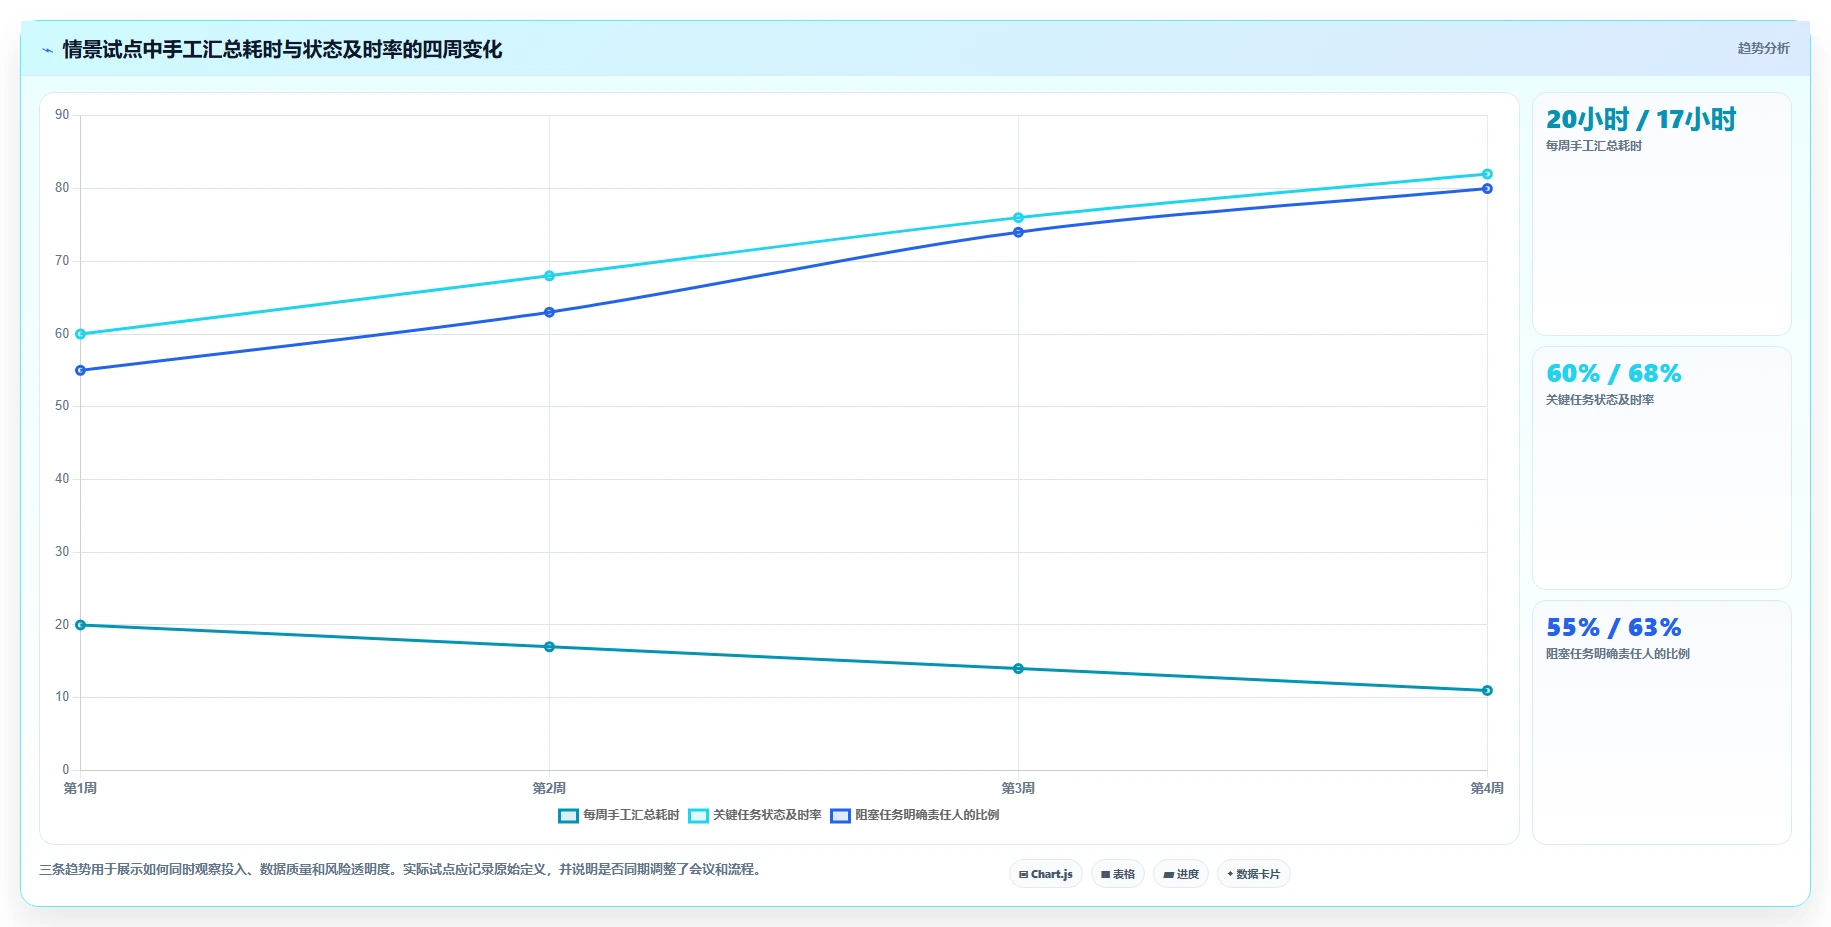Click the 第4周 x-axis label
This screenshot has height=927, width=1831.
(1487, 788)
